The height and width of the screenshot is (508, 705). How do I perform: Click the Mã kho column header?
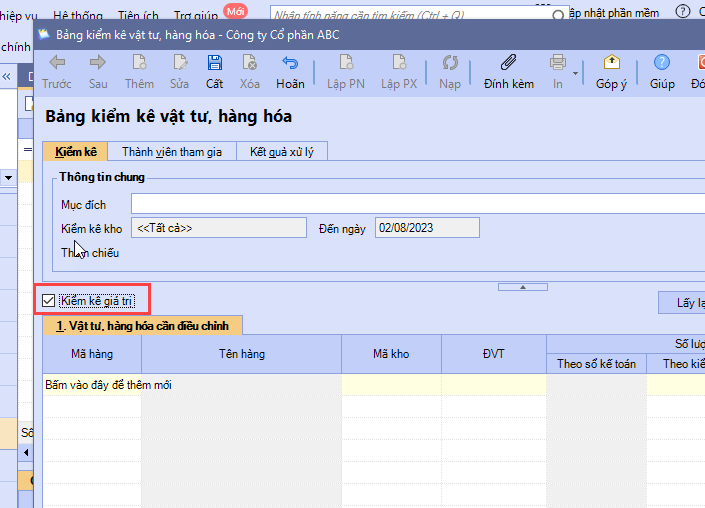pyautogui.click(x=391, y=354)
